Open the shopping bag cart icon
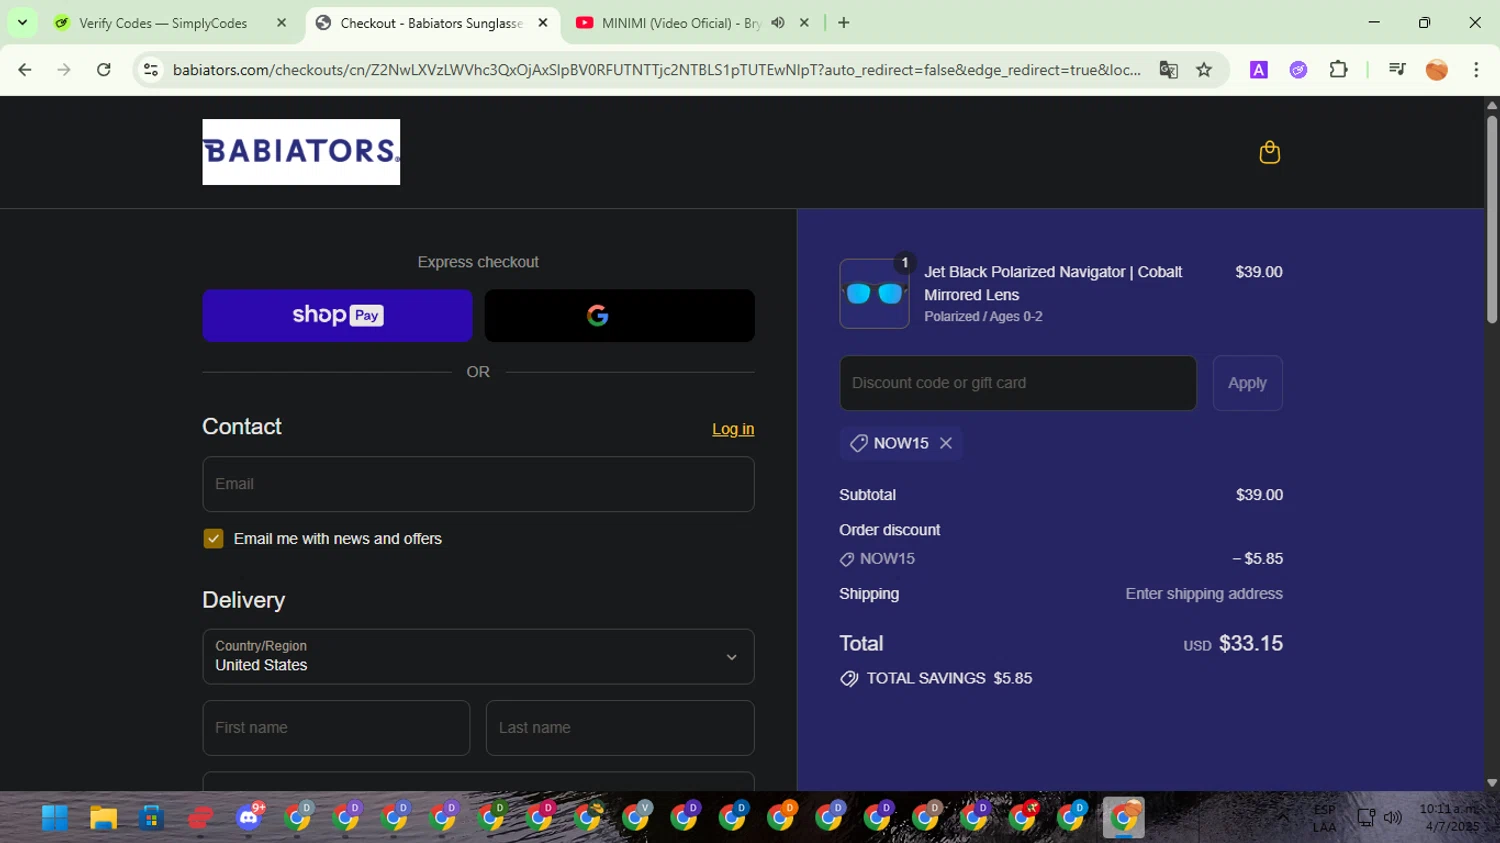 pyautogui.click(x=1269, y=152)
